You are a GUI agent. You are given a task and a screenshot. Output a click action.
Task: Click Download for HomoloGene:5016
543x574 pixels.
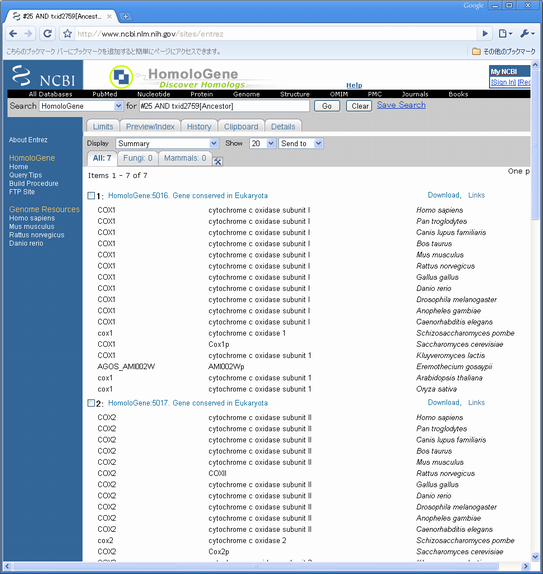[x=444, y=195]
